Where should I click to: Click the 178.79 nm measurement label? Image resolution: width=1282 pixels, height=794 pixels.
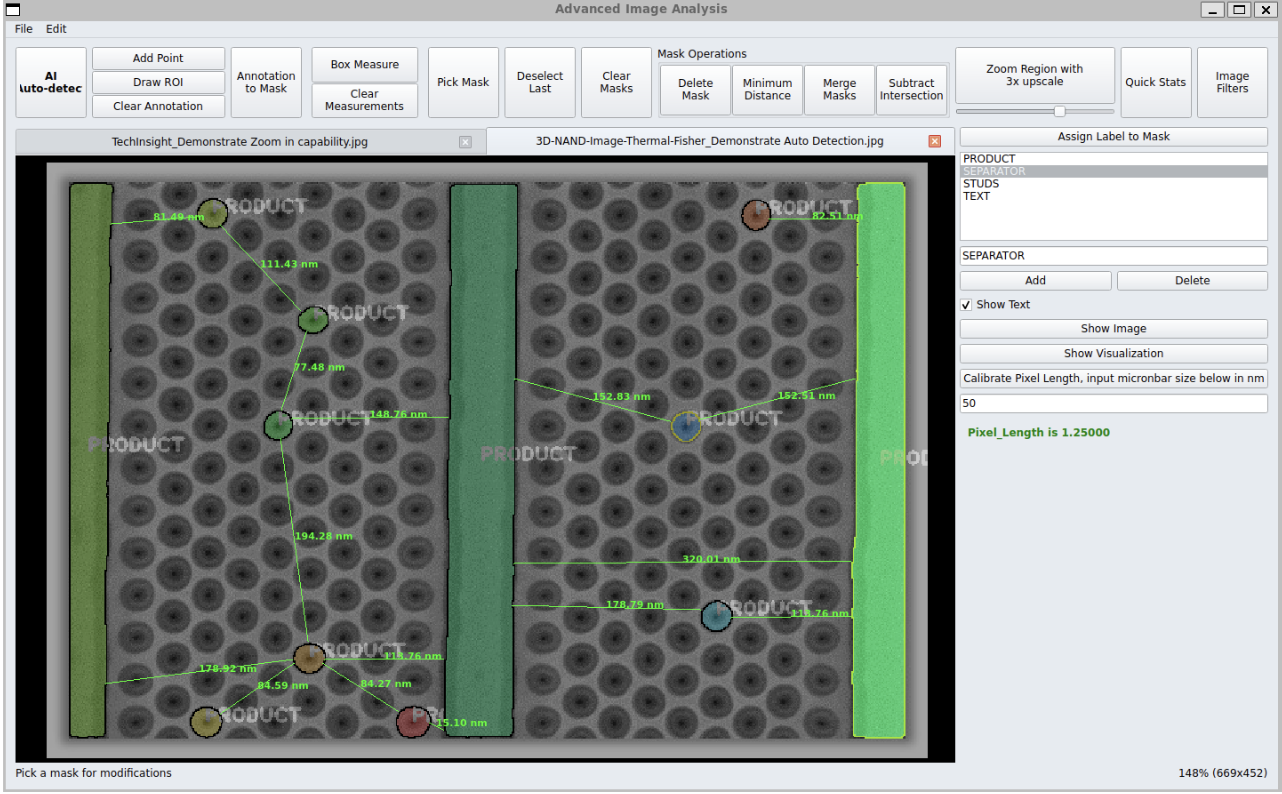(635, 605)
